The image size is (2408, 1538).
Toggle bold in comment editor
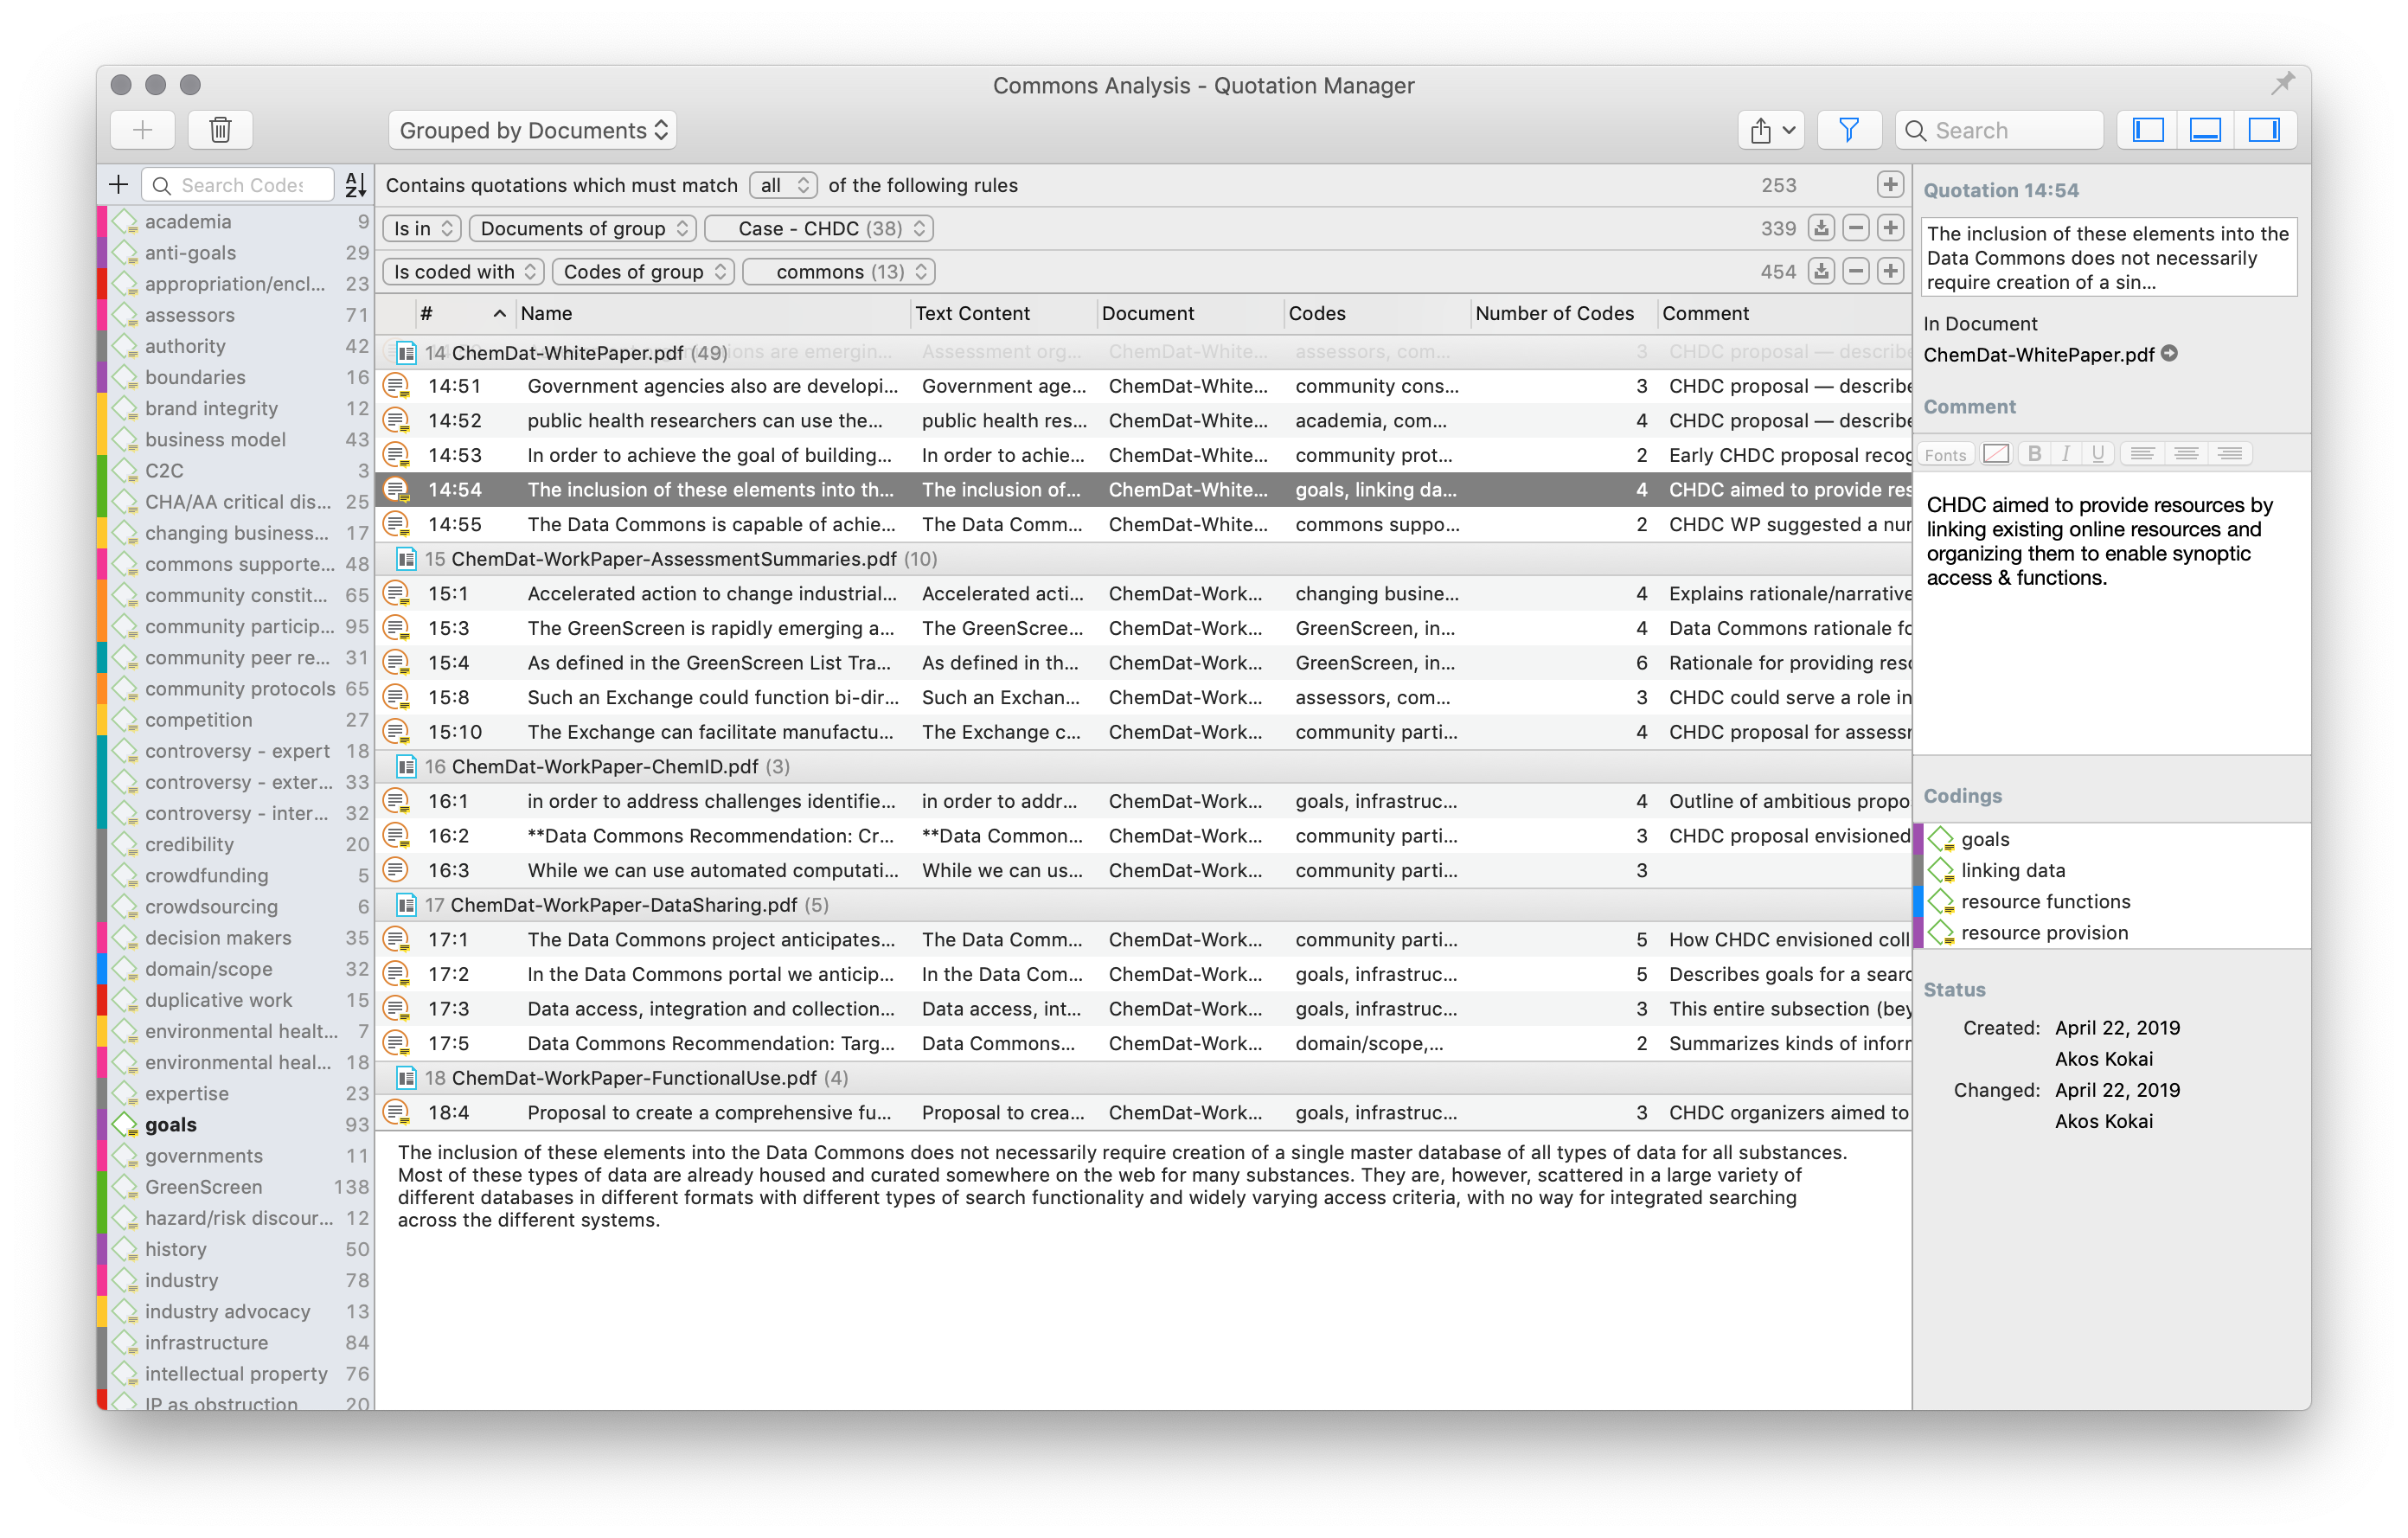coord(2034,454)
